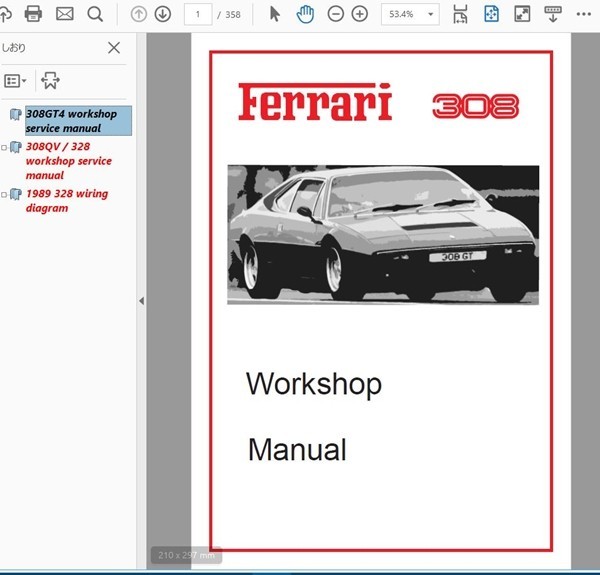Send file by email envelope icon
The width and height of the screenshot is (600, 575).
(65, 14)
